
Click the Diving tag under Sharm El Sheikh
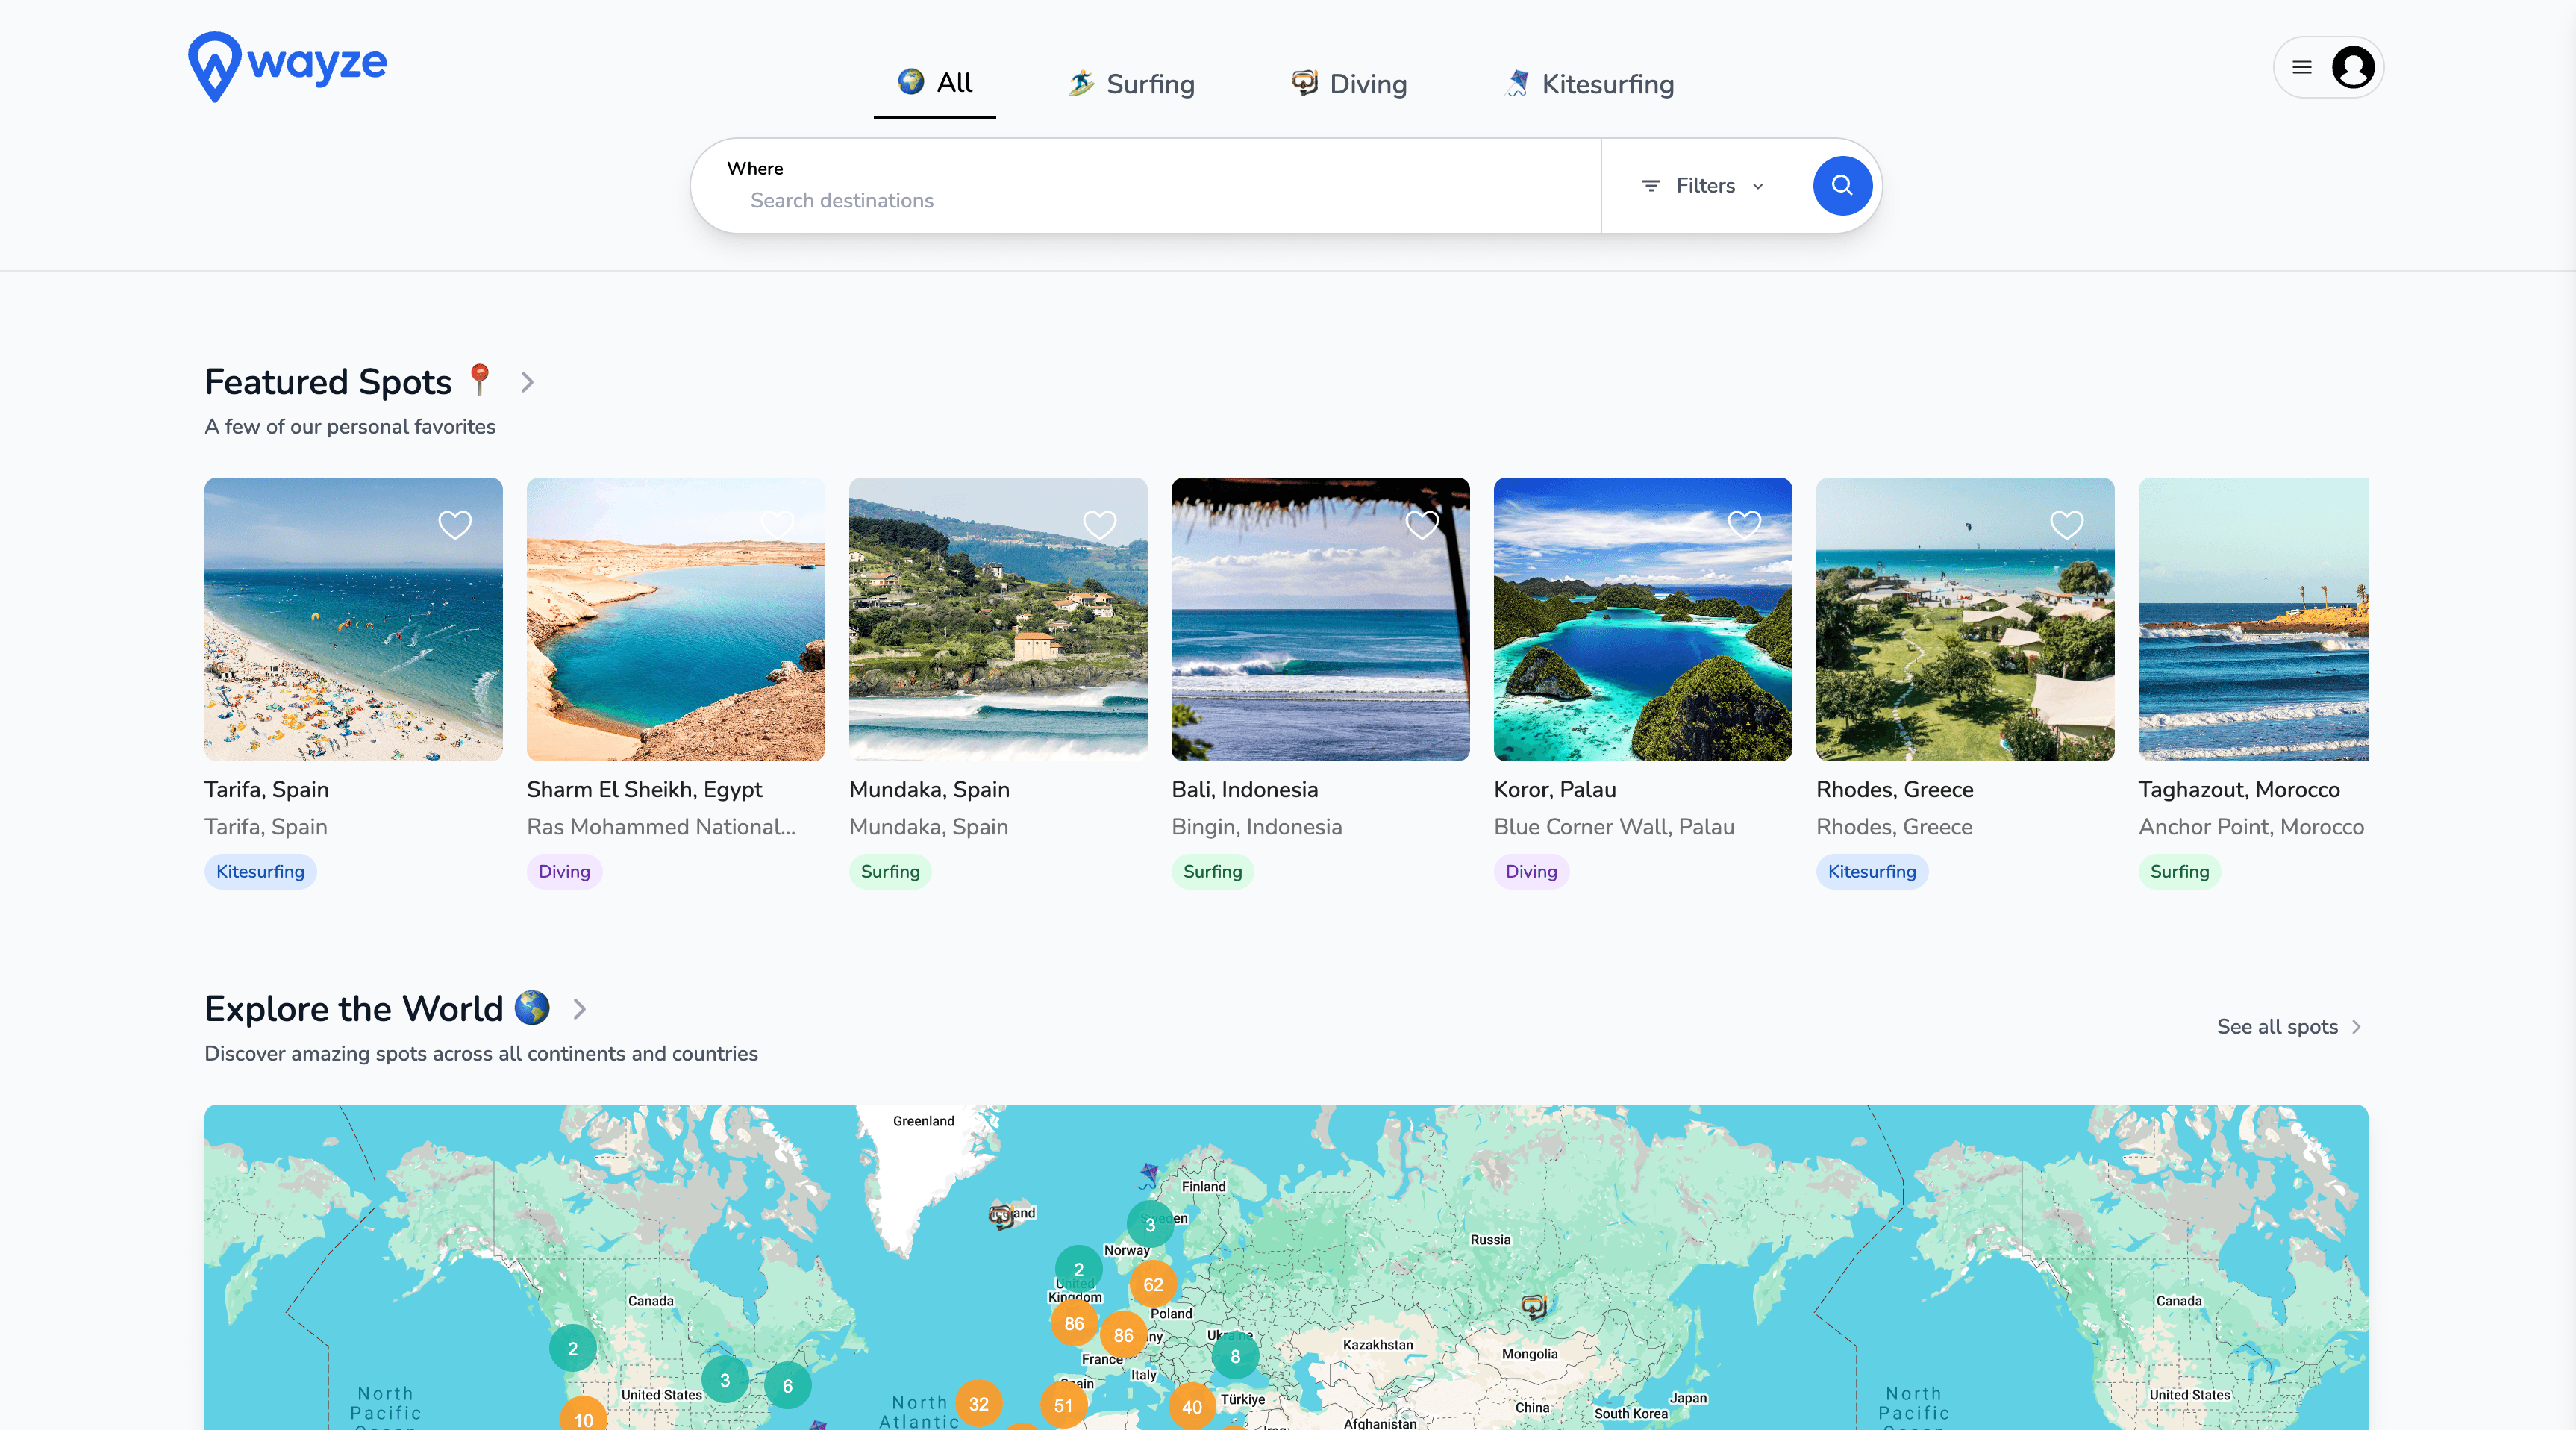pyautogui.click(x=564, y=871)
